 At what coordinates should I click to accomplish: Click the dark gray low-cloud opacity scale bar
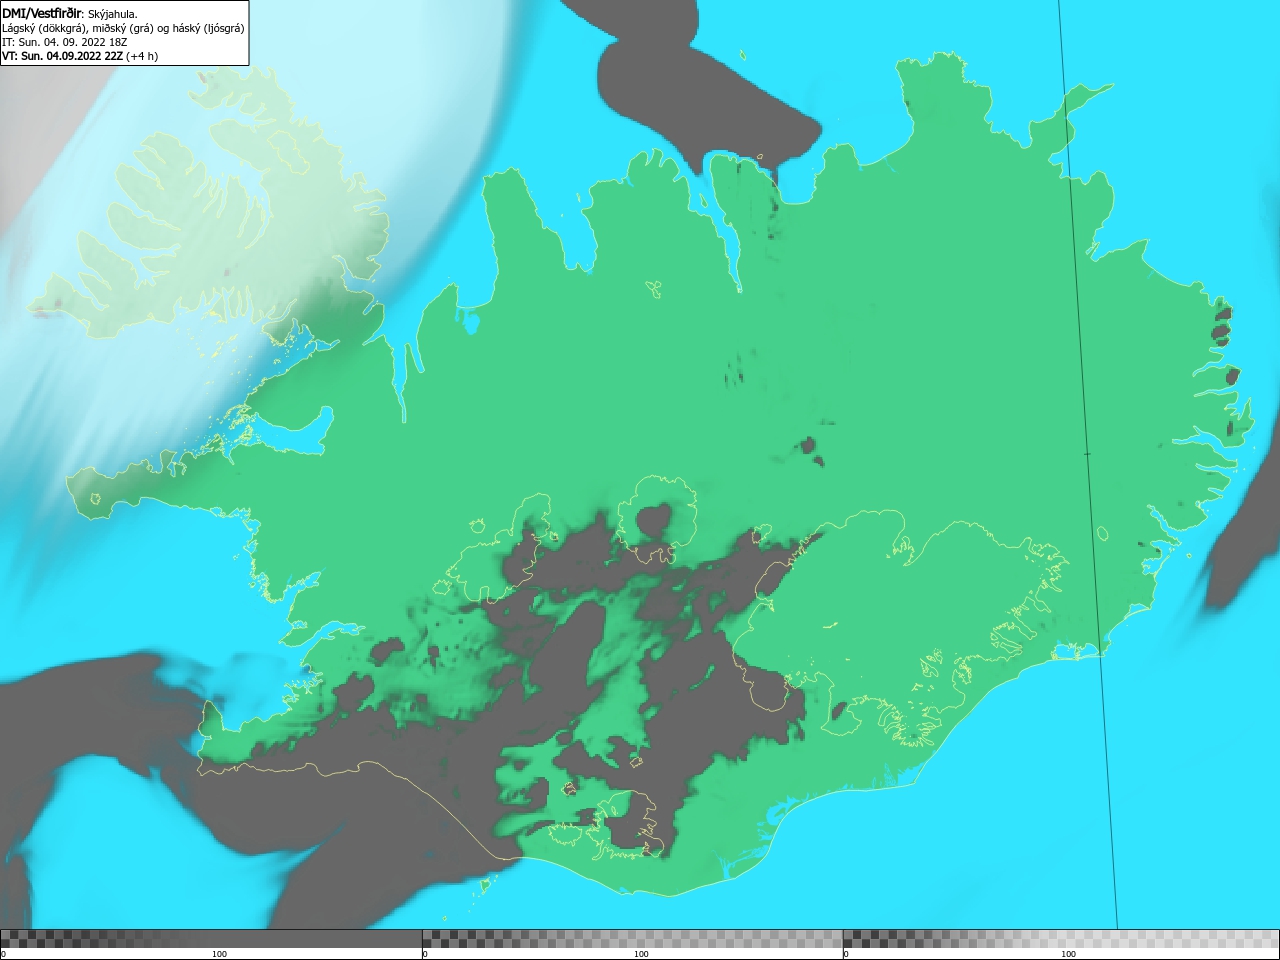coord(211,938)
